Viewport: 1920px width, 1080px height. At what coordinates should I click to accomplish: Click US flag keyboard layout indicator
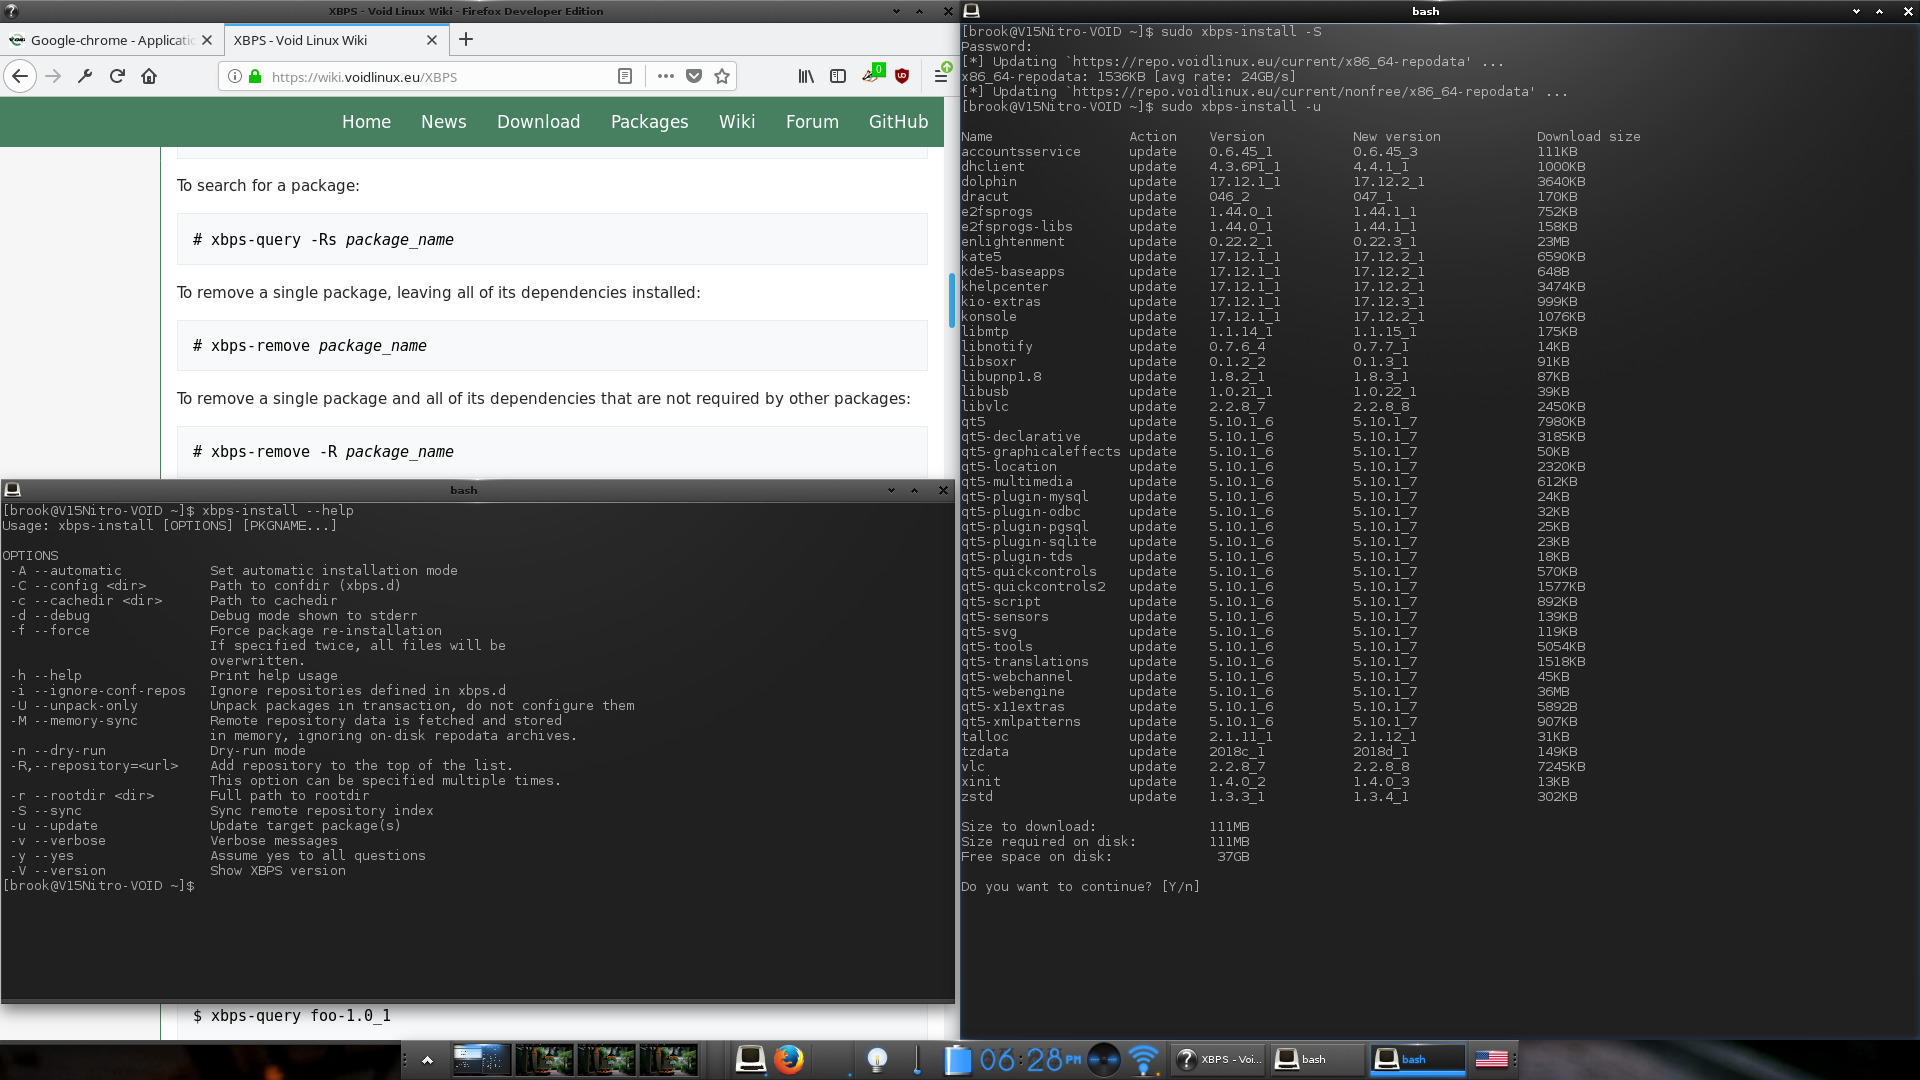point(1491,1059)
